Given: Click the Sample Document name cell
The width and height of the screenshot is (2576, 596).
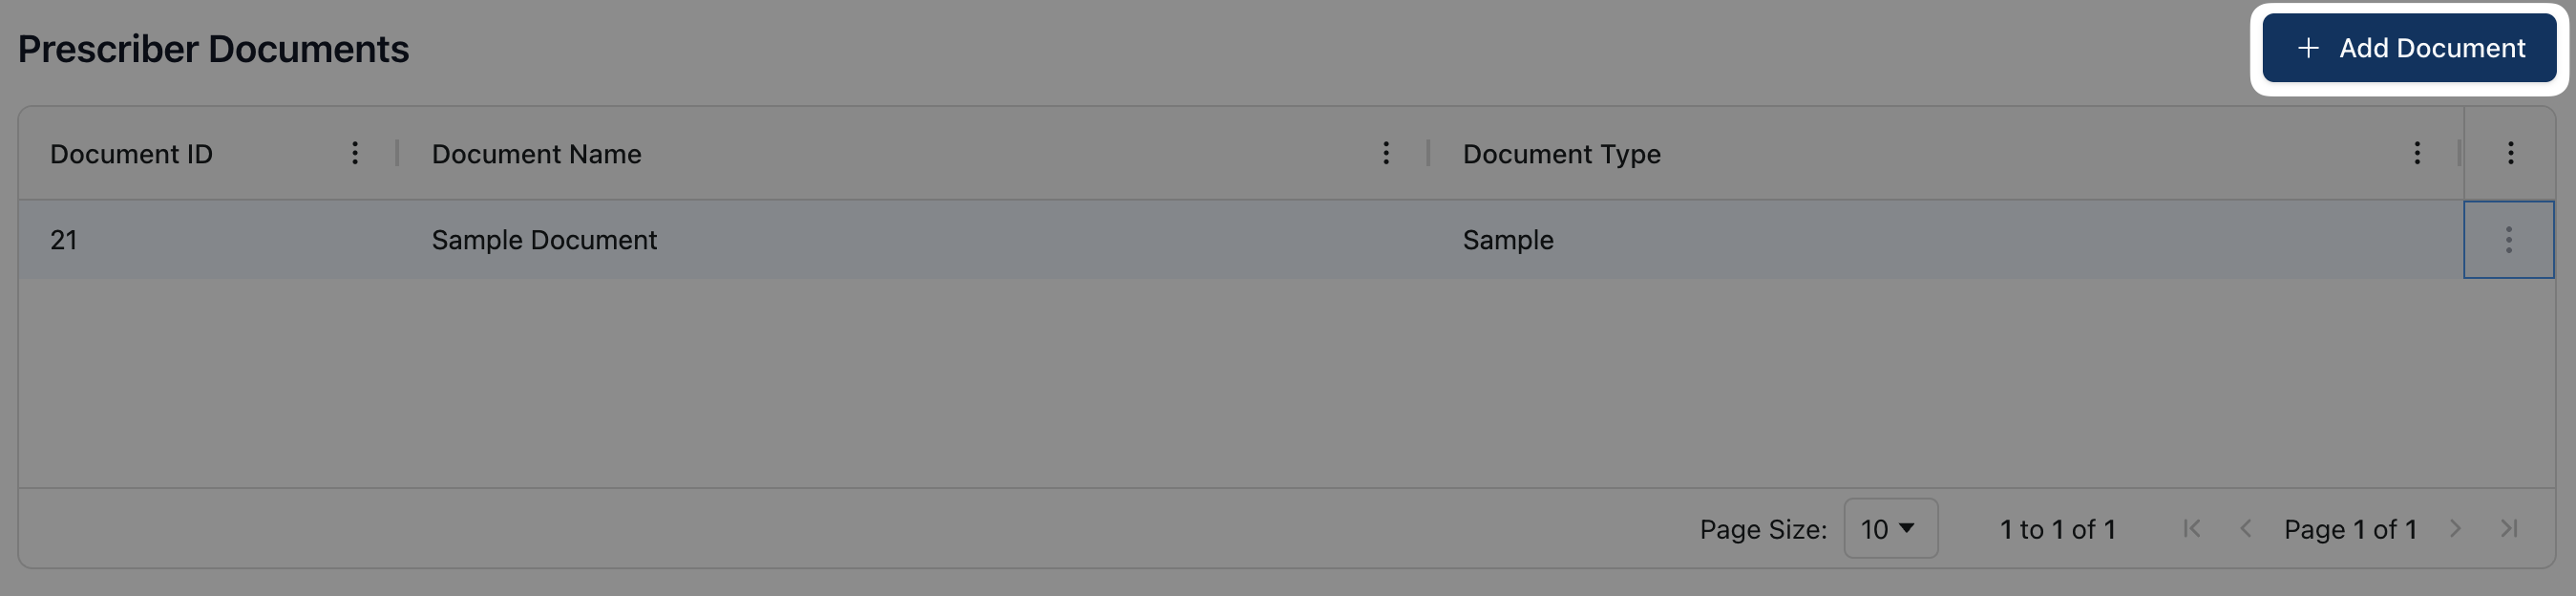Looking at the screenshot, I should pos(544,240).
